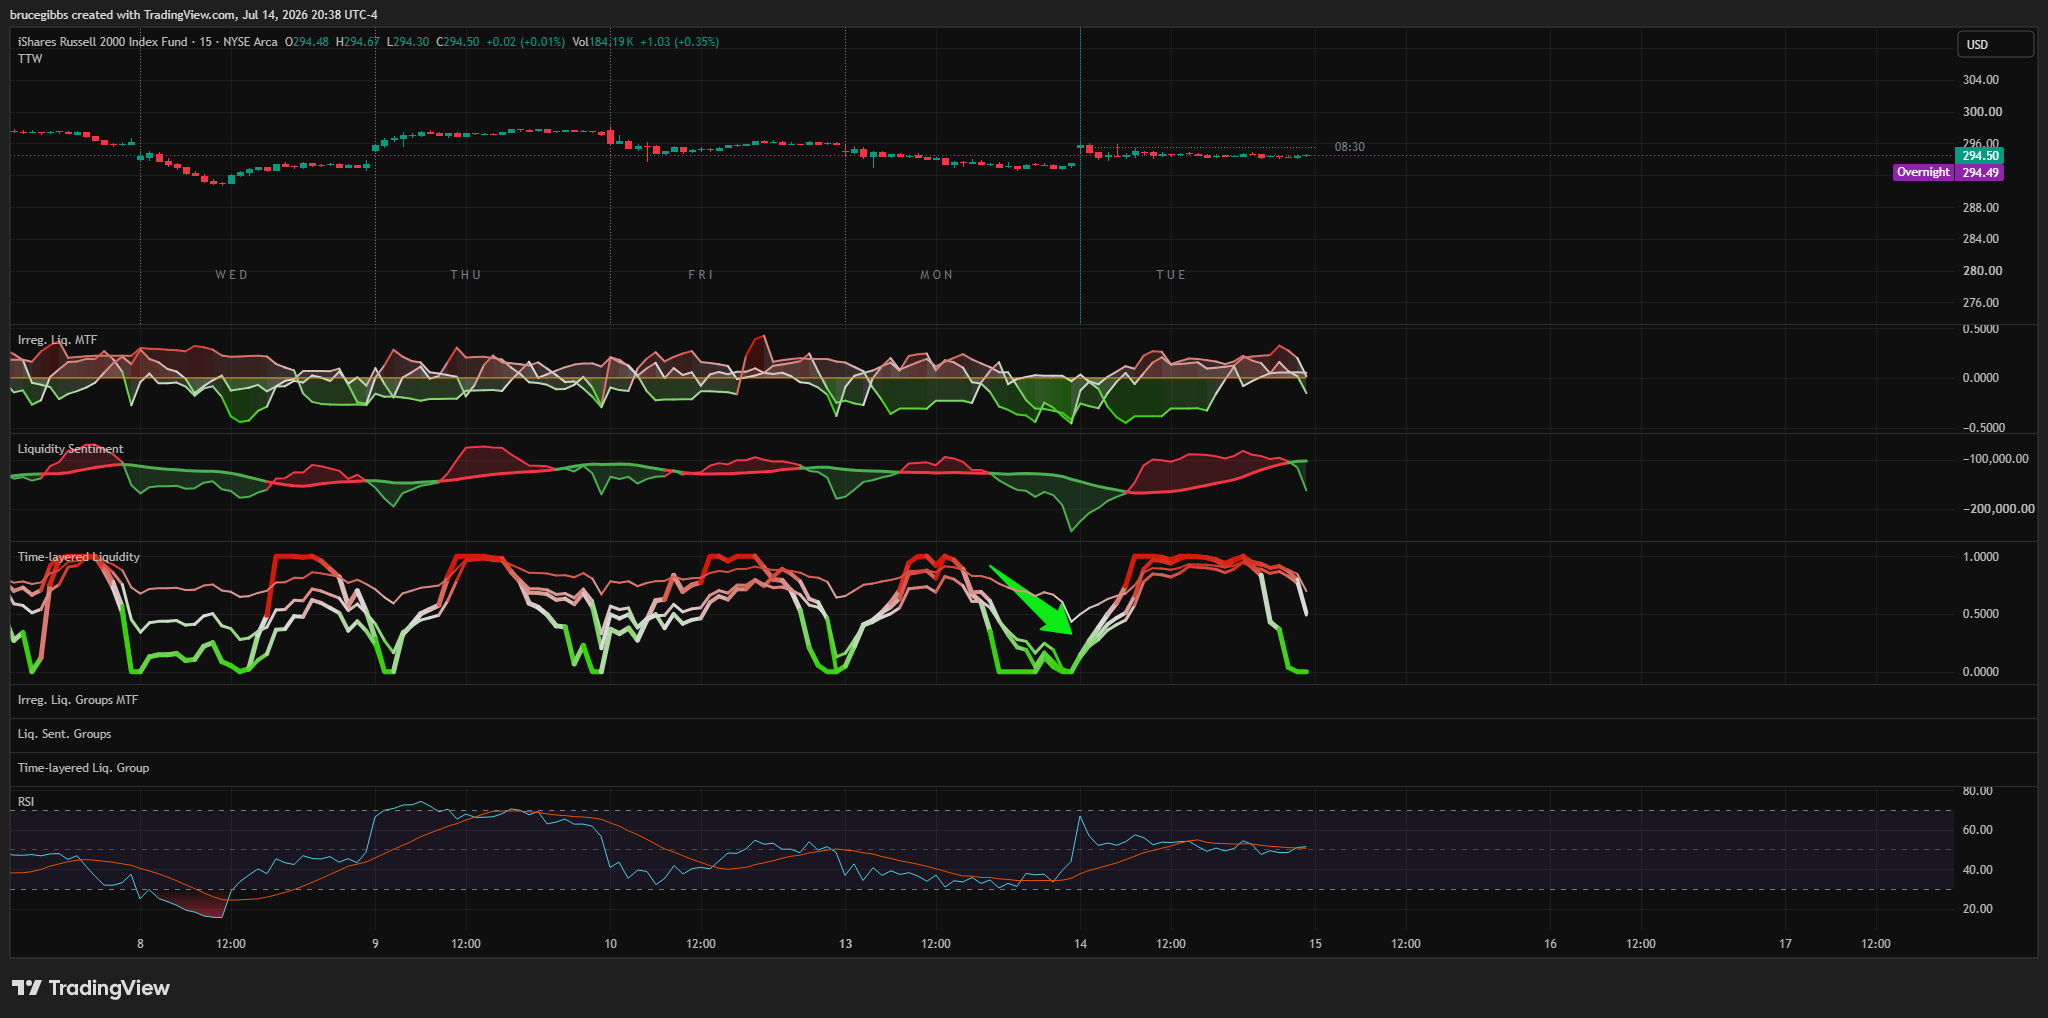Expand the Time-layered Liq. Group pane

click(84, 768)
